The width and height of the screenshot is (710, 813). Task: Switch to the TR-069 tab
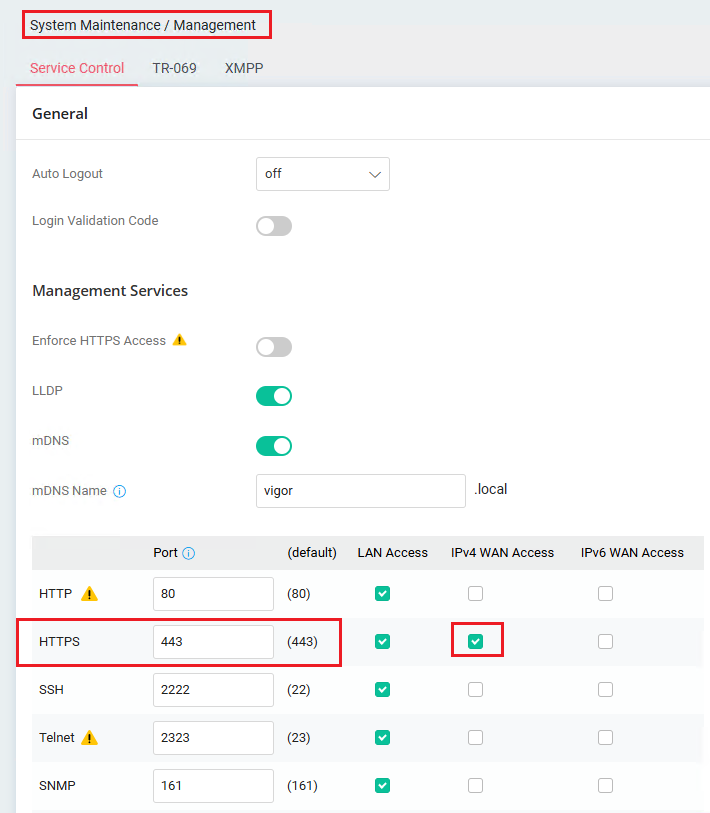coord(174,68)
